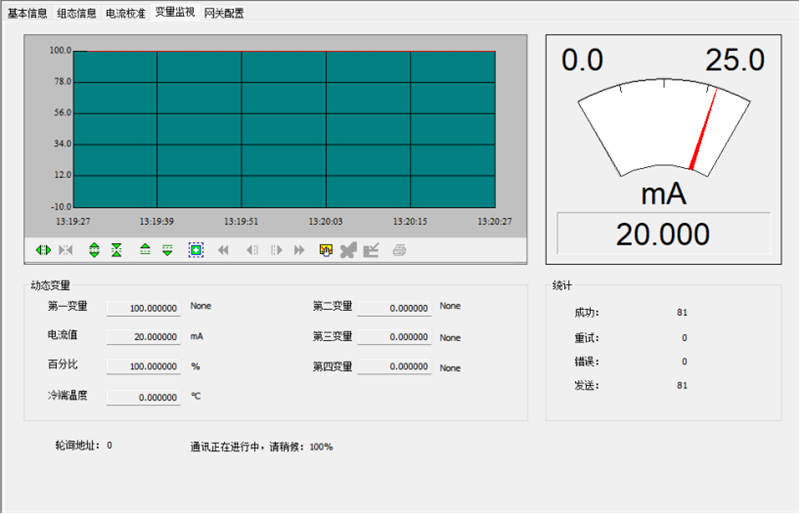Click the 第四变量 value field
Image resolution: width=800 pixels, height=514 pixels.
click(x=394, y=366)
